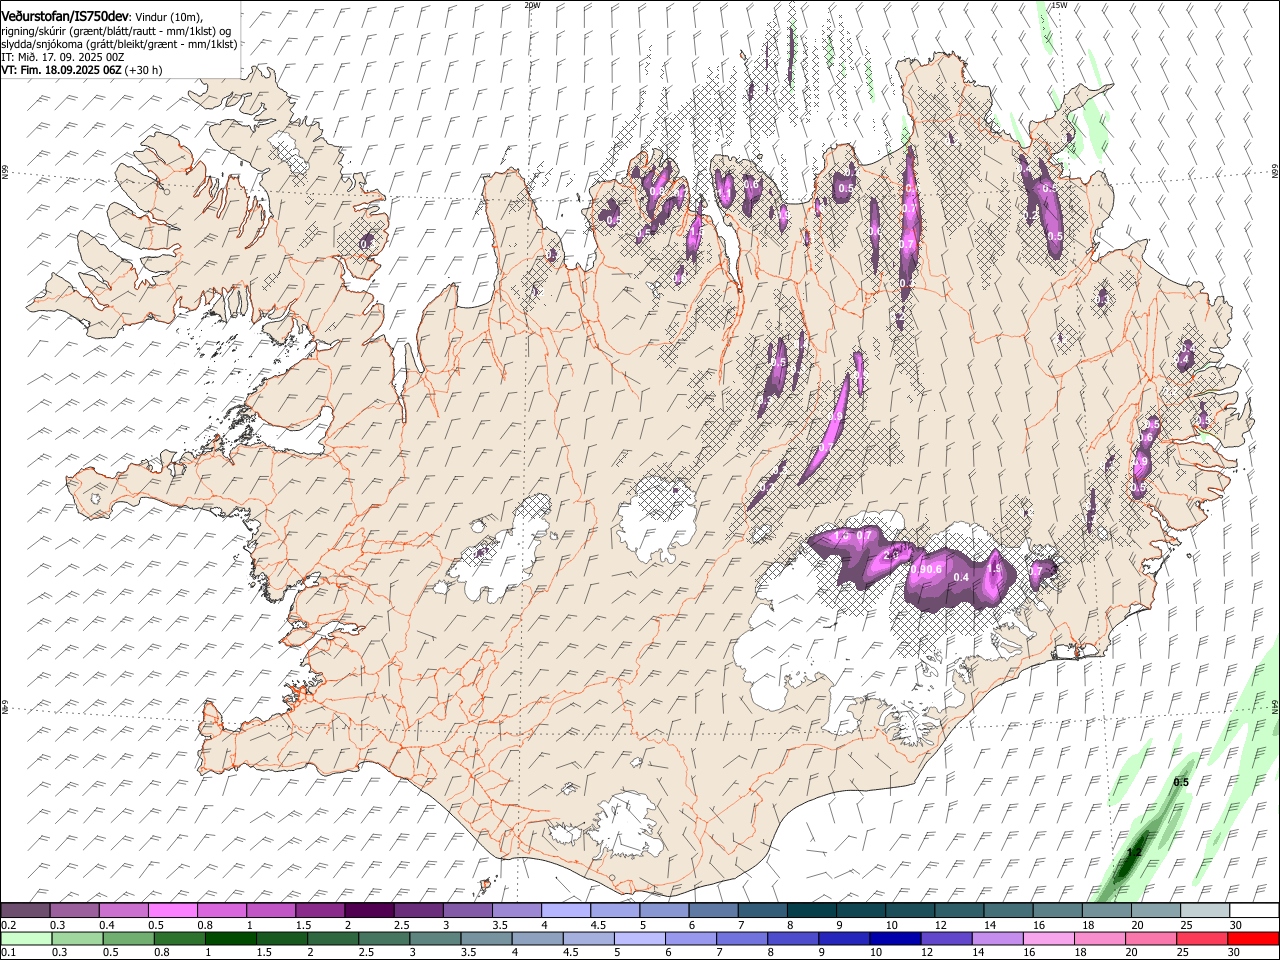Select the 10 deep navy blue rain legend swatch
The width and height of the screenshot is (1280, 960).
(x=894, y=938)
